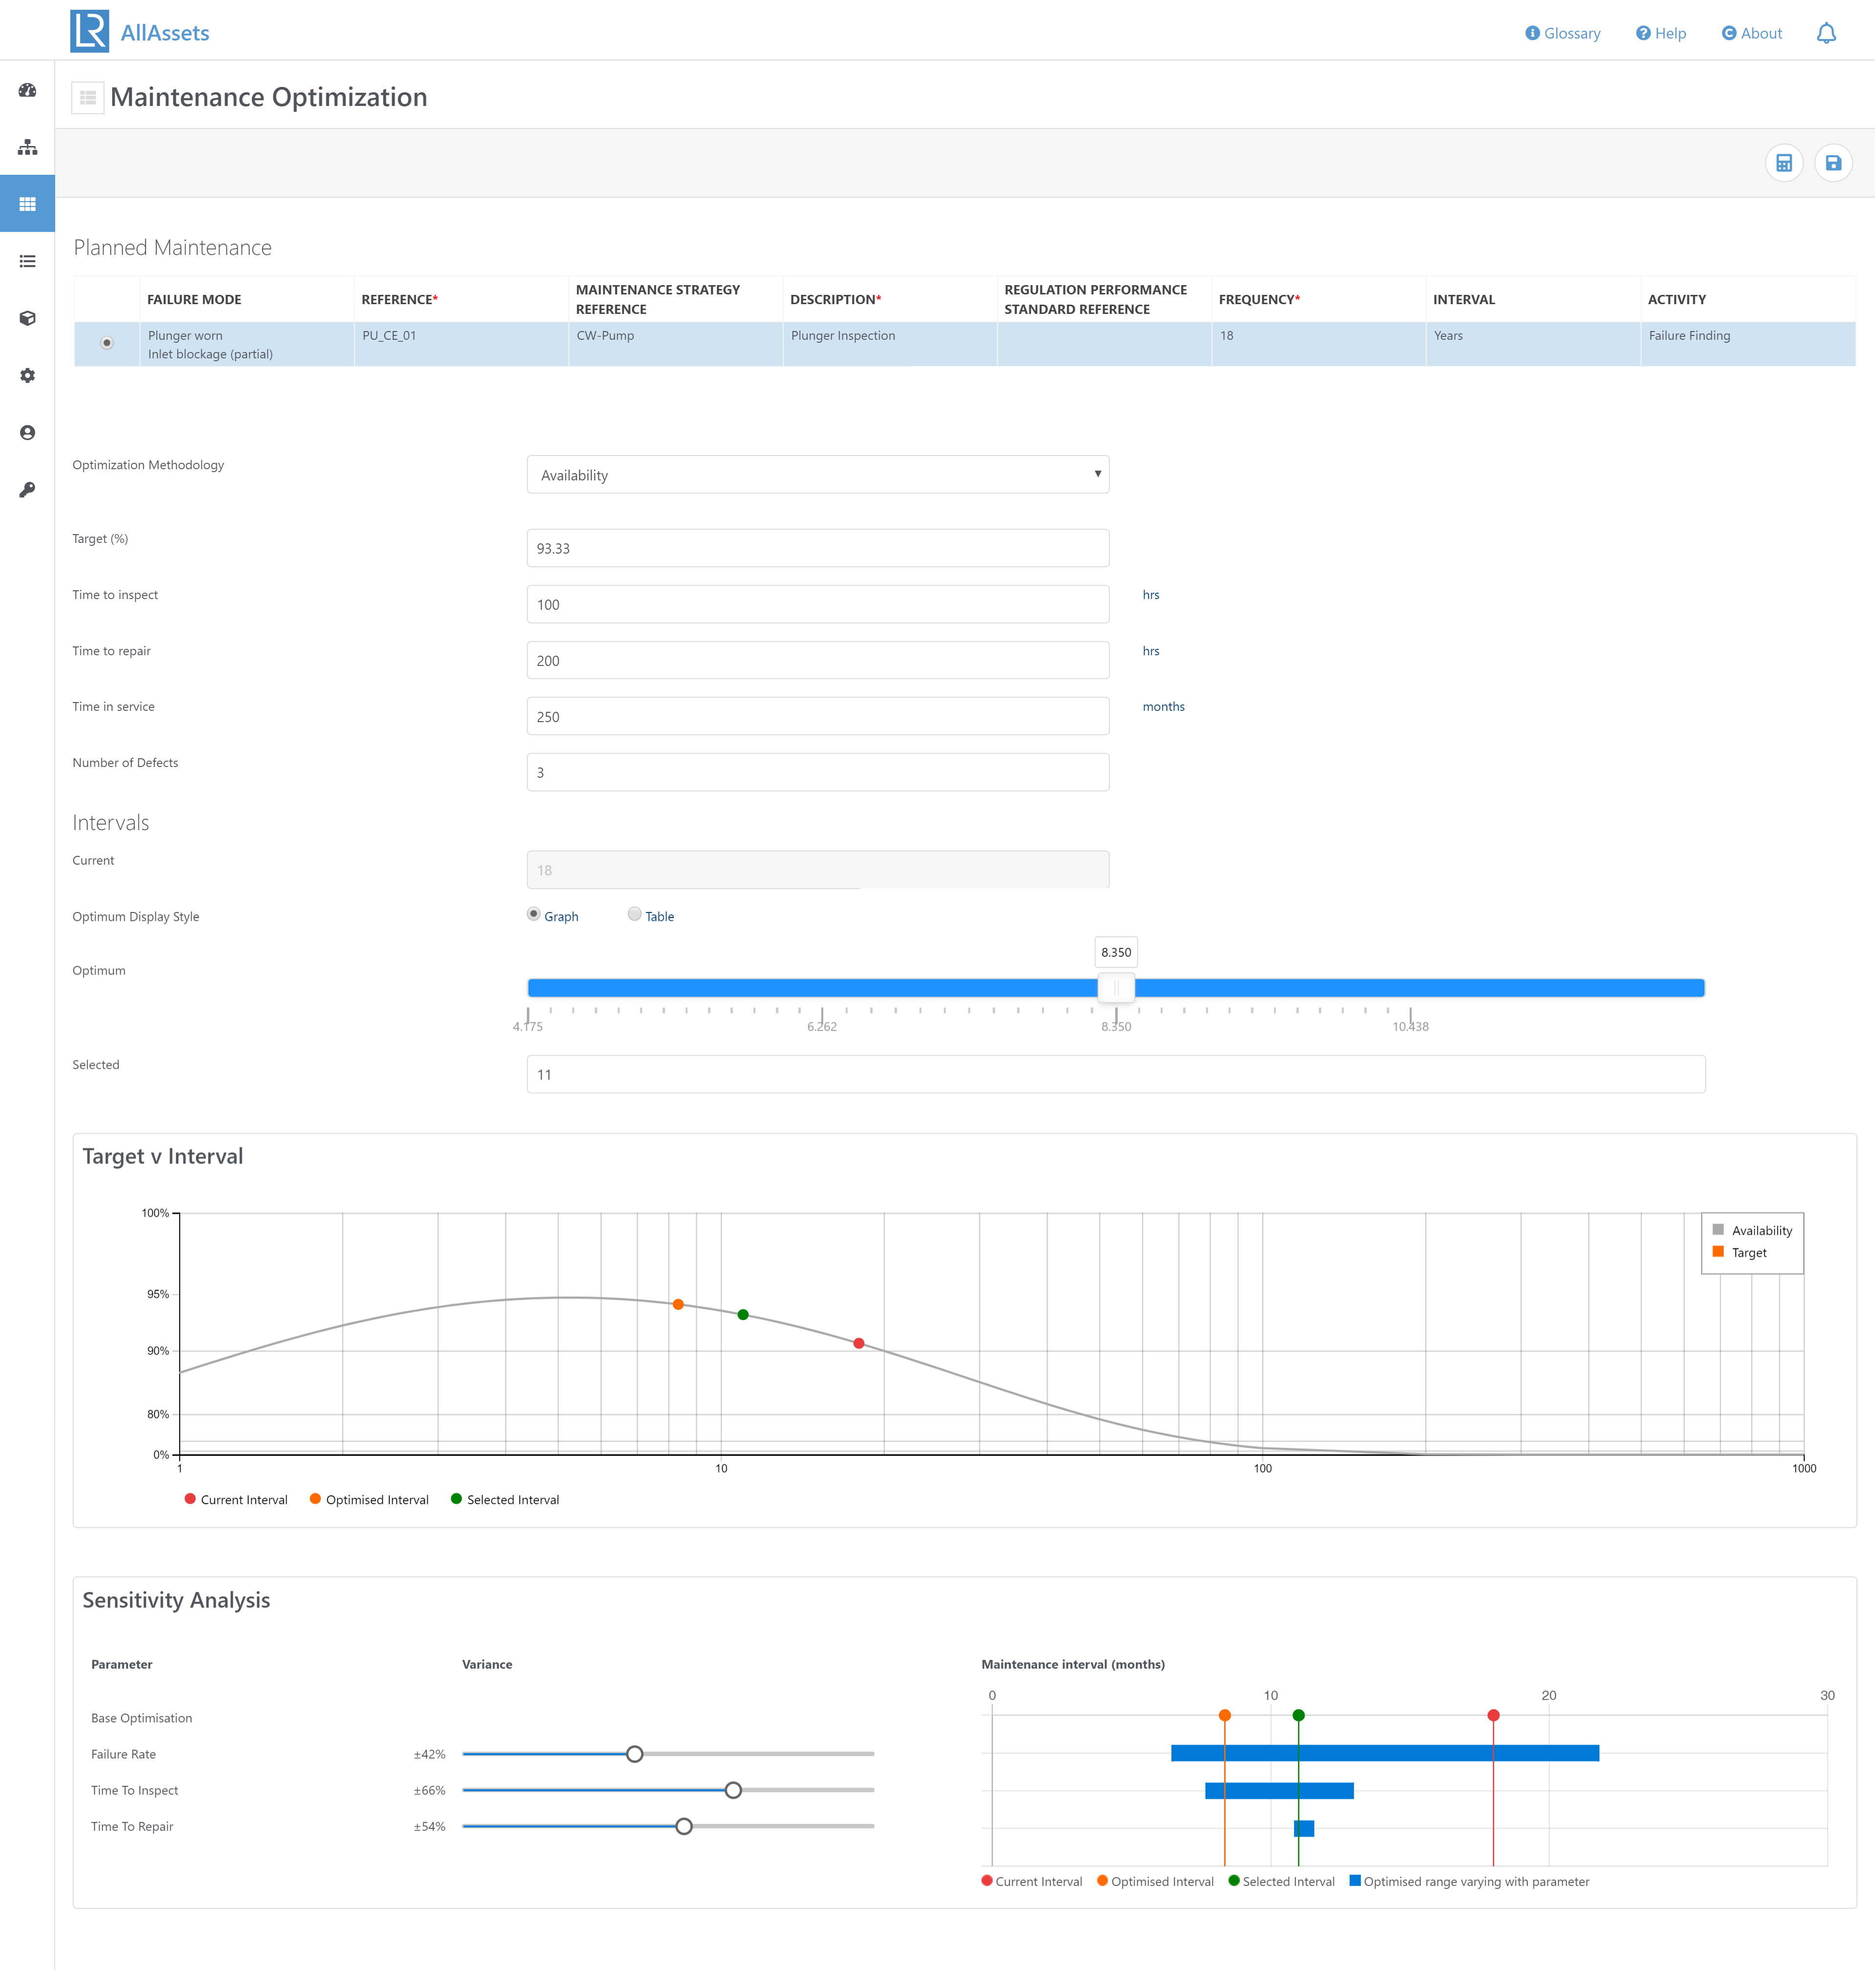Click the list icon beside Maintenance Optimization title

[x=88, y=98]
